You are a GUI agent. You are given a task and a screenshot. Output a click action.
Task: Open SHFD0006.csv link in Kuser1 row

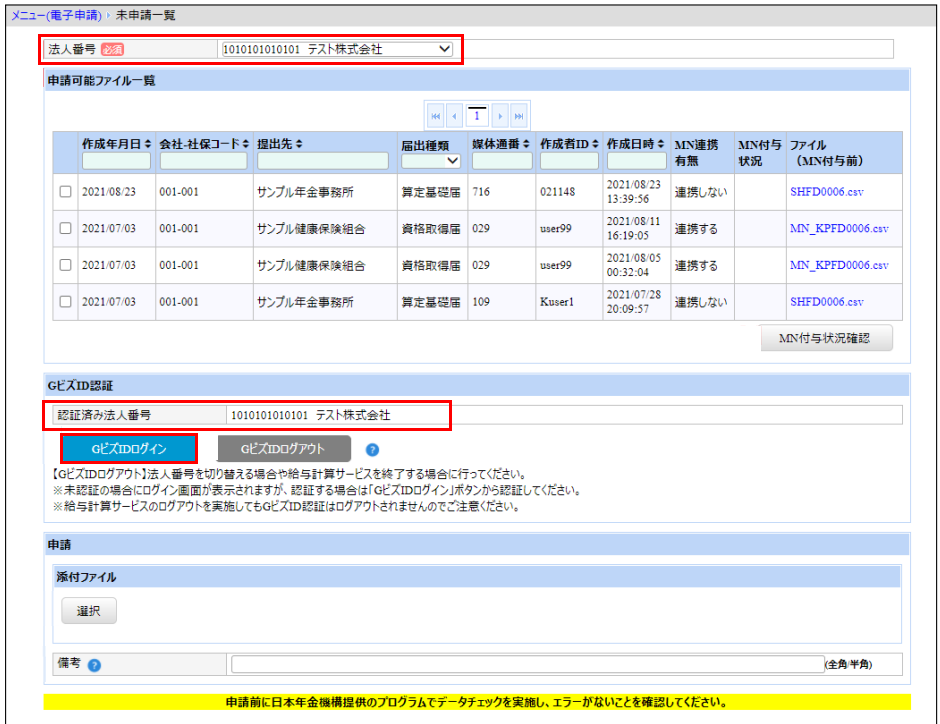(827, 301)
